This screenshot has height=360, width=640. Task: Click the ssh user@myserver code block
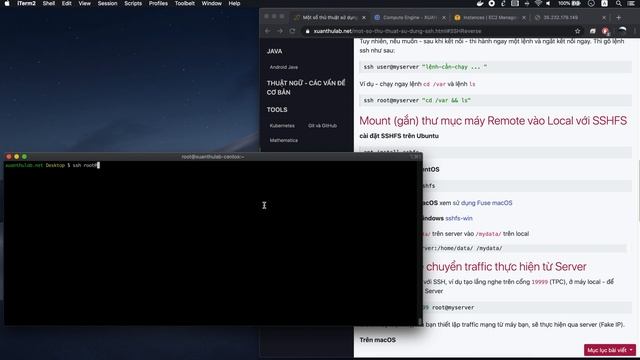[495, 67]
